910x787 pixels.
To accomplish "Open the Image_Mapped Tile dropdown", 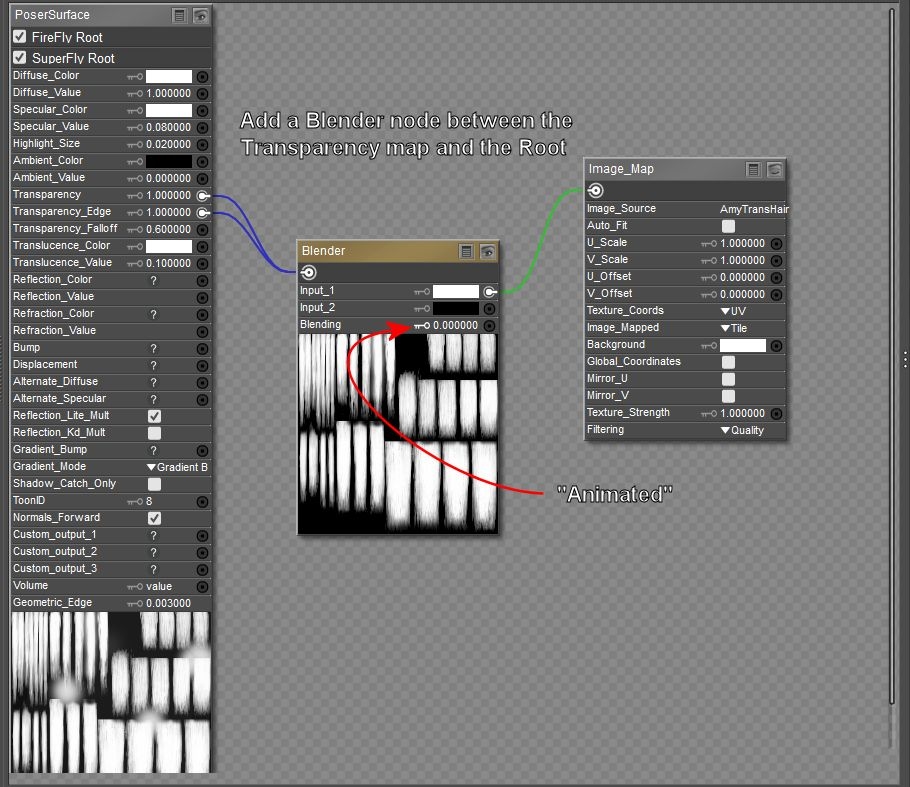I will pyautogui.click(x=733, y=328).
